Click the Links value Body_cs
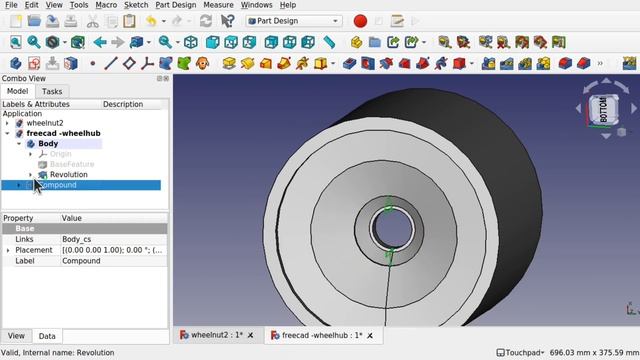 (114, 239)
